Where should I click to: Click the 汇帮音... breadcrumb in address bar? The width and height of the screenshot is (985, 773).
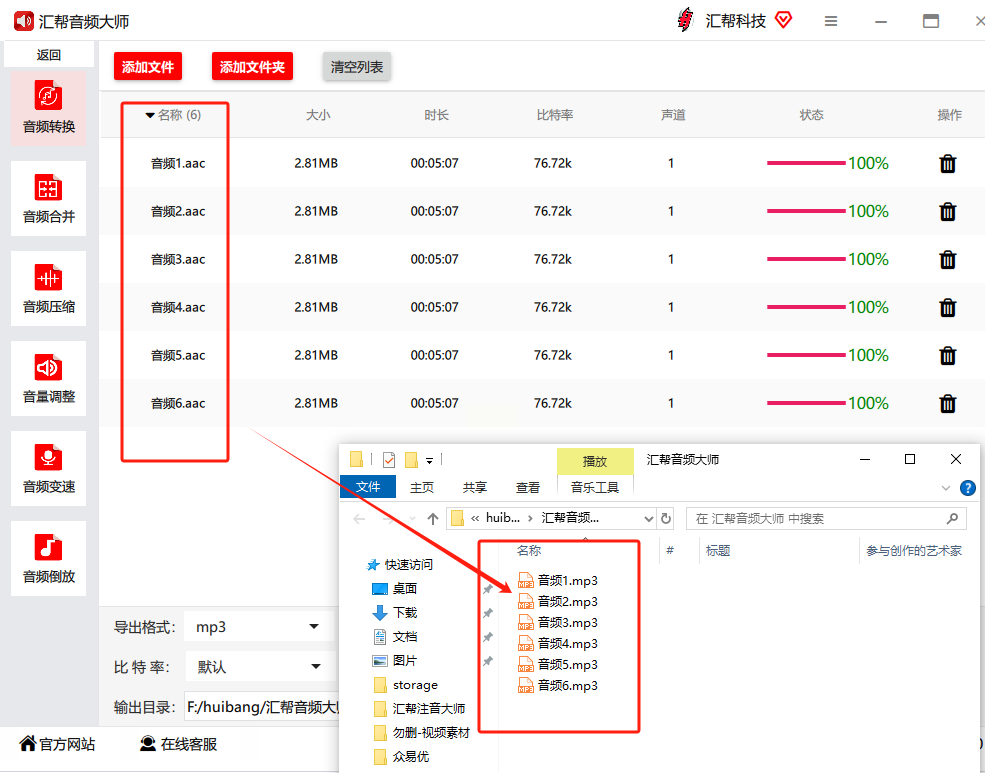570,518
